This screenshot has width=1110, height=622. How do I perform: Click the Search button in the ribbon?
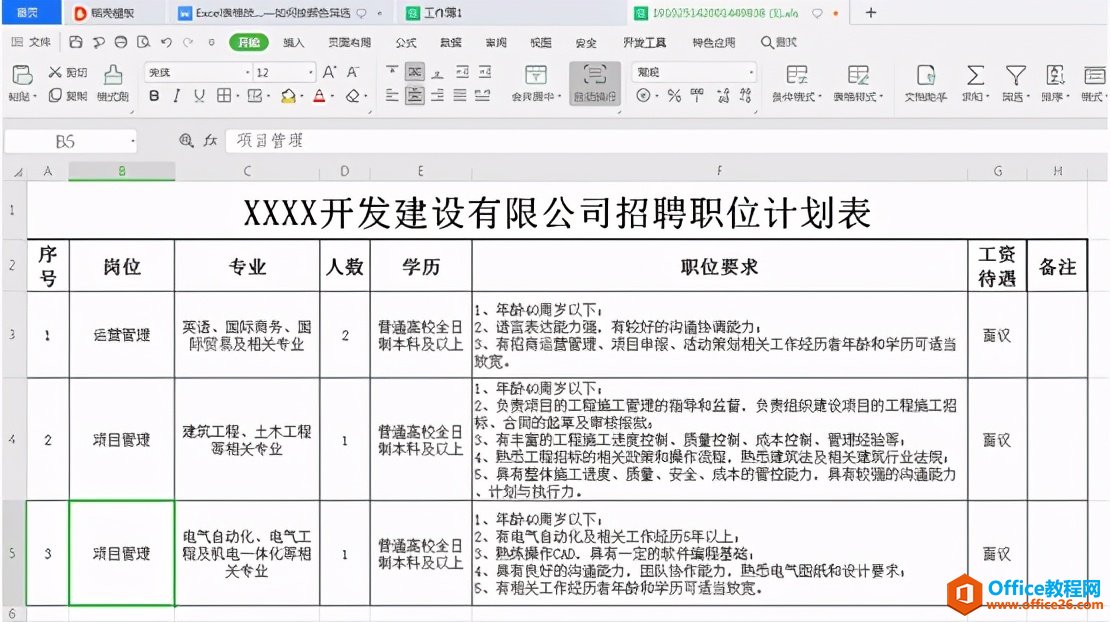click(779, 43)
